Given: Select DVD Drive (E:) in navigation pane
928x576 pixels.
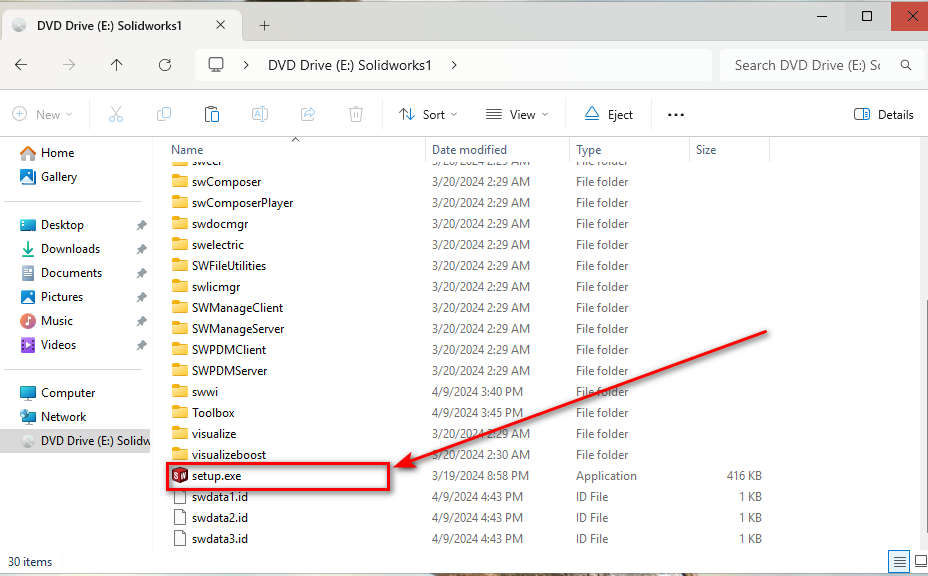Looking at the screenshot, I should (x=75, y=440).
